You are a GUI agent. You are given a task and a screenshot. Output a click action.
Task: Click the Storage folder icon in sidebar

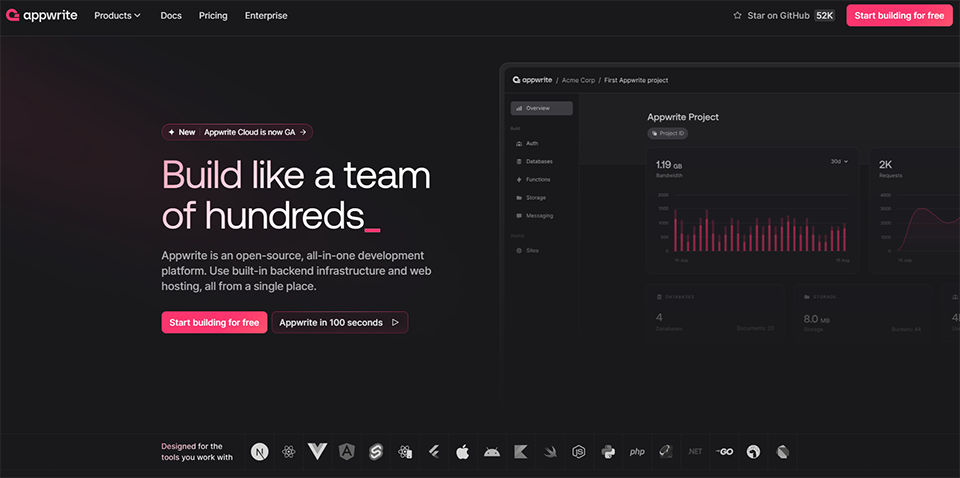point(519,198)
